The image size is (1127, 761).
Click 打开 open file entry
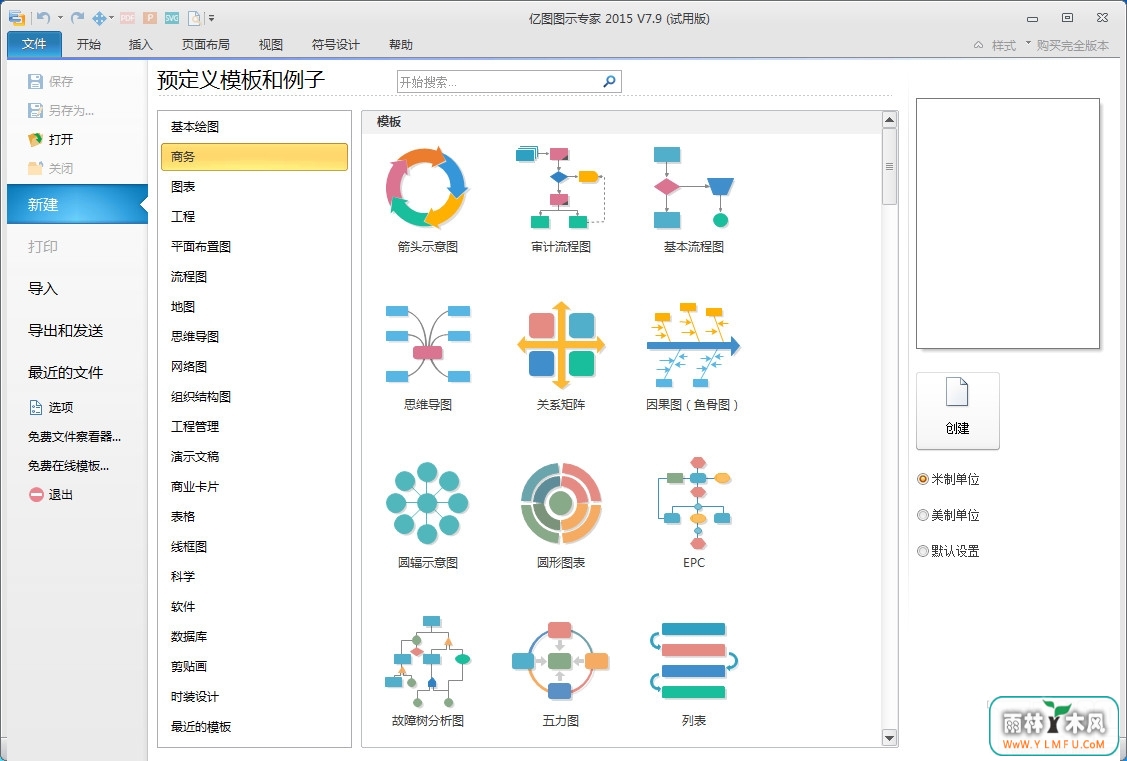[50, 139]
